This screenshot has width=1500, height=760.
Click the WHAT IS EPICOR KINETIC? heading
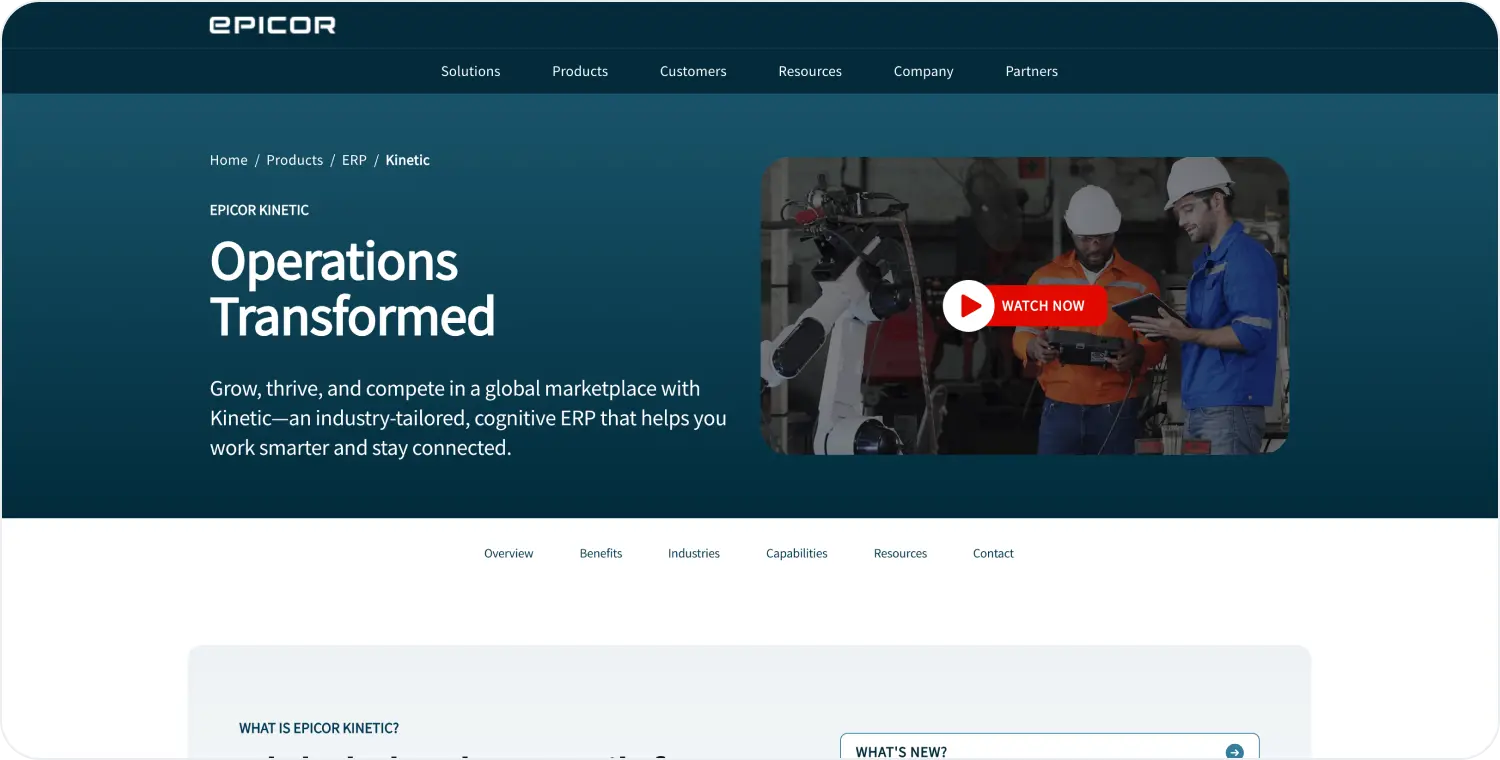click(319, 728)
